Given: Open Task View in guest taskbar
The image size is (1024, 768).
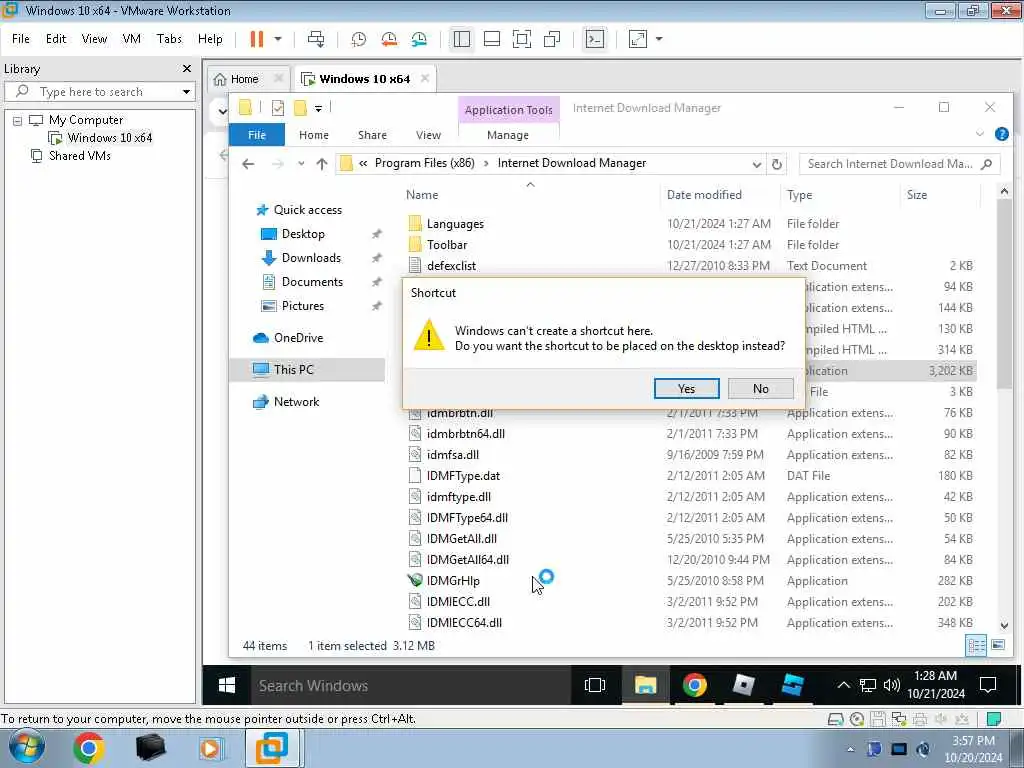Looking at the screenshot, I should click(x=594, y=686).
